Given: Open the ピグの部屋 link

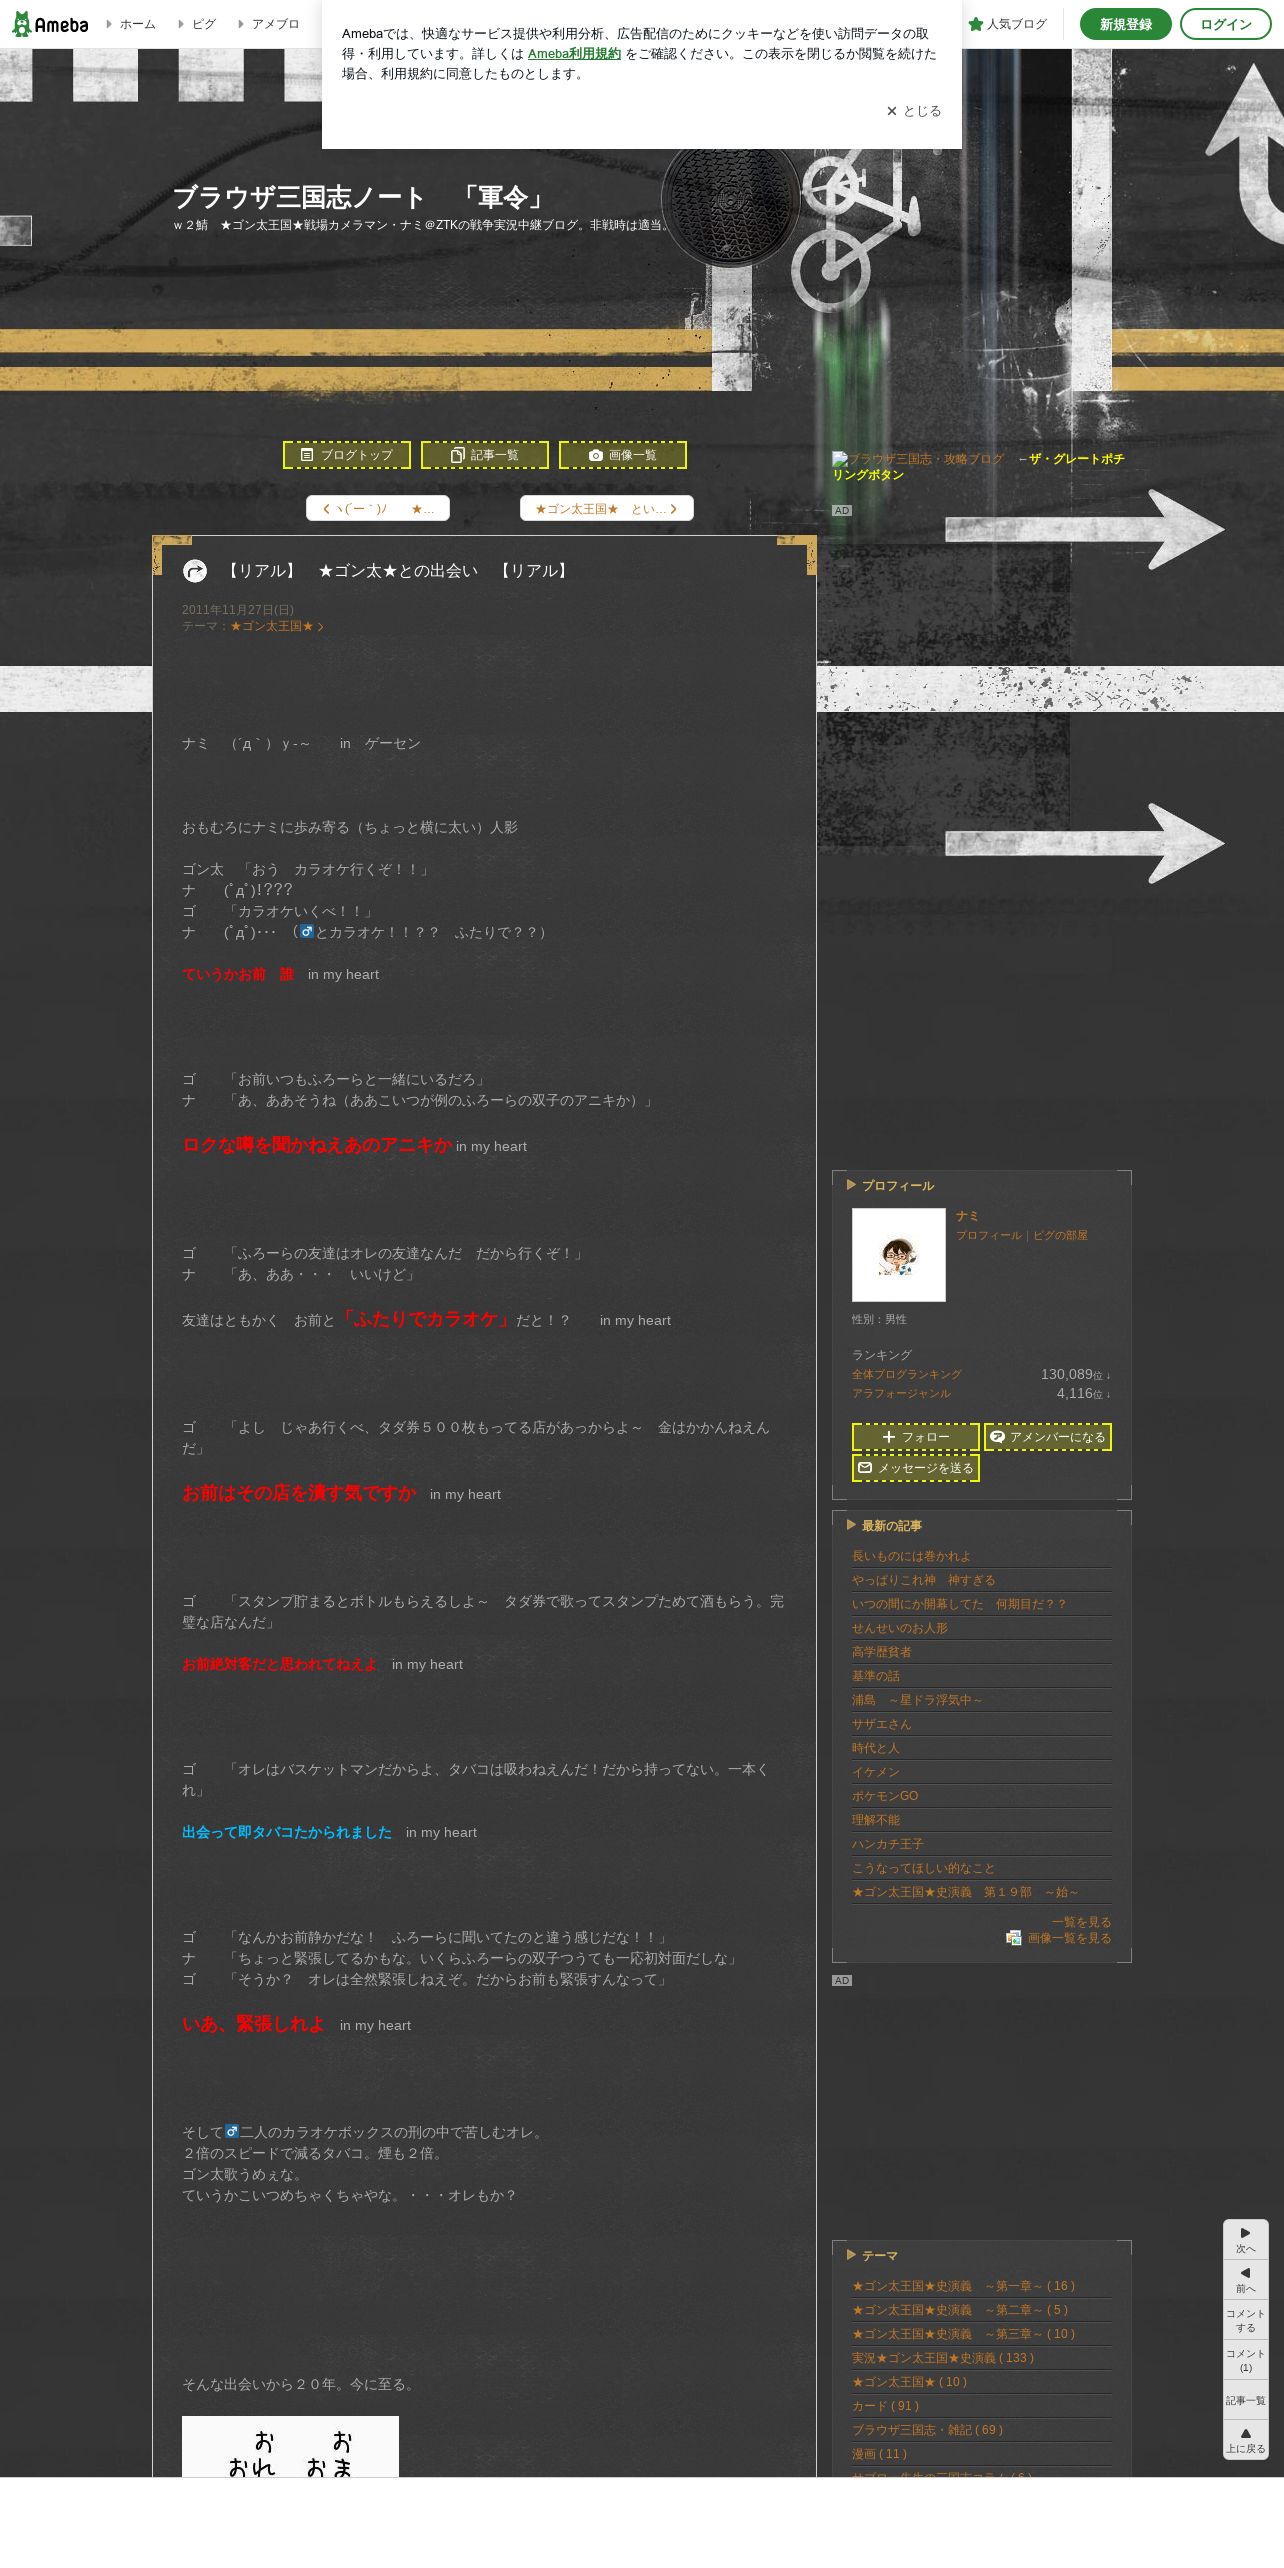Looking at the screenshot, I should click(x=1060, y=1235).
